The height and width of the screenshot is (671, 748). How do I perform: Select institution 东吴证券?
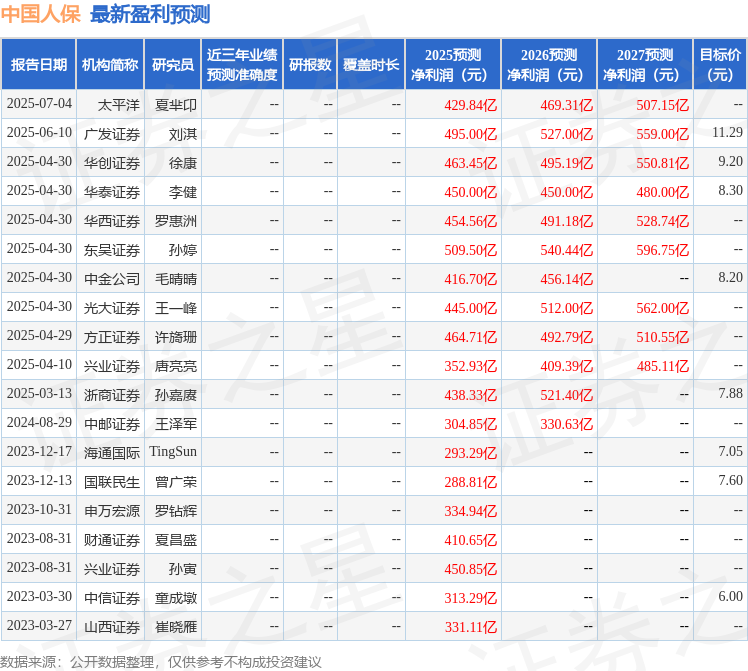click(x=112, y=250)
